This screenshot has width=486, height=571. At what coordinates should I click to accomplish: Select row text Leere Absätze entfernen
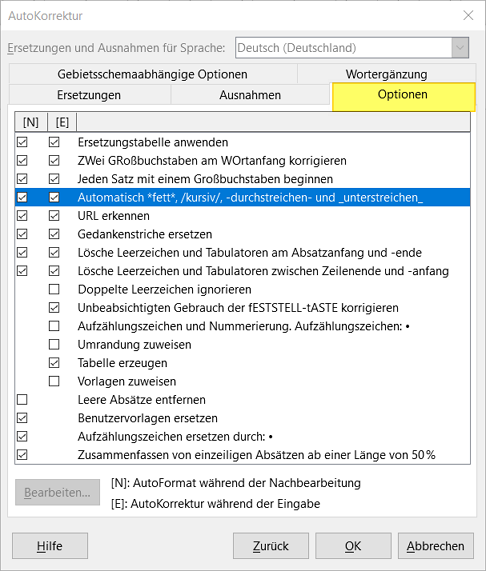(x=142, y=399)
